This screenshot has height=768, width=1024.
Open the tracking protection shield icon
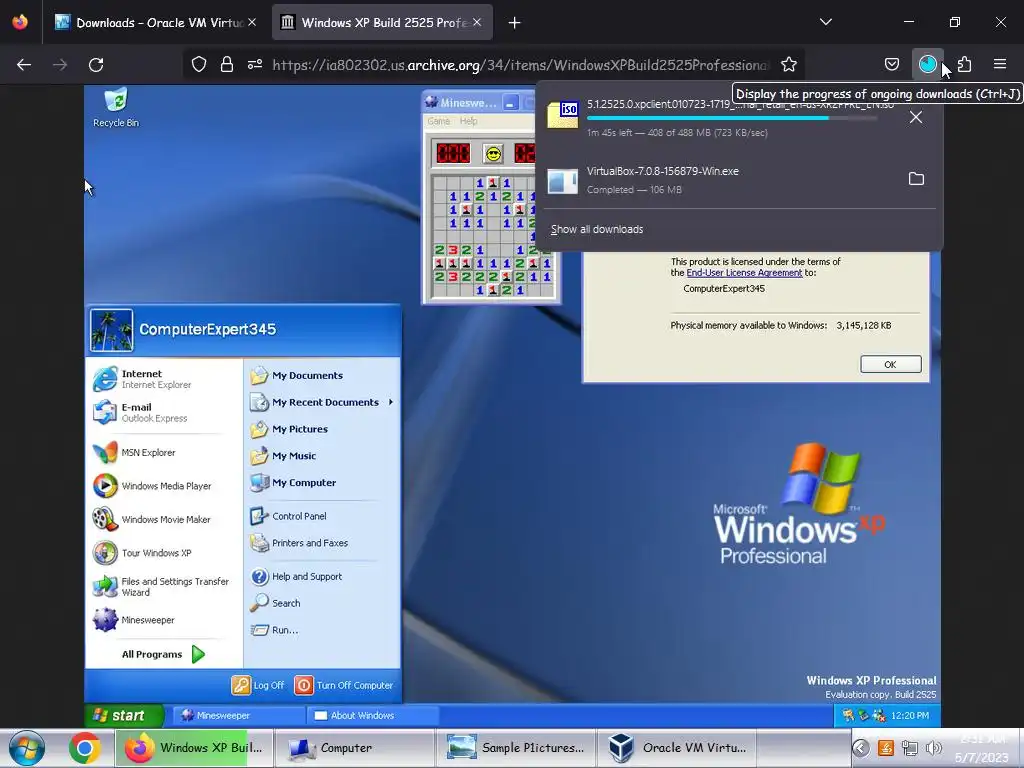point(199,65)
